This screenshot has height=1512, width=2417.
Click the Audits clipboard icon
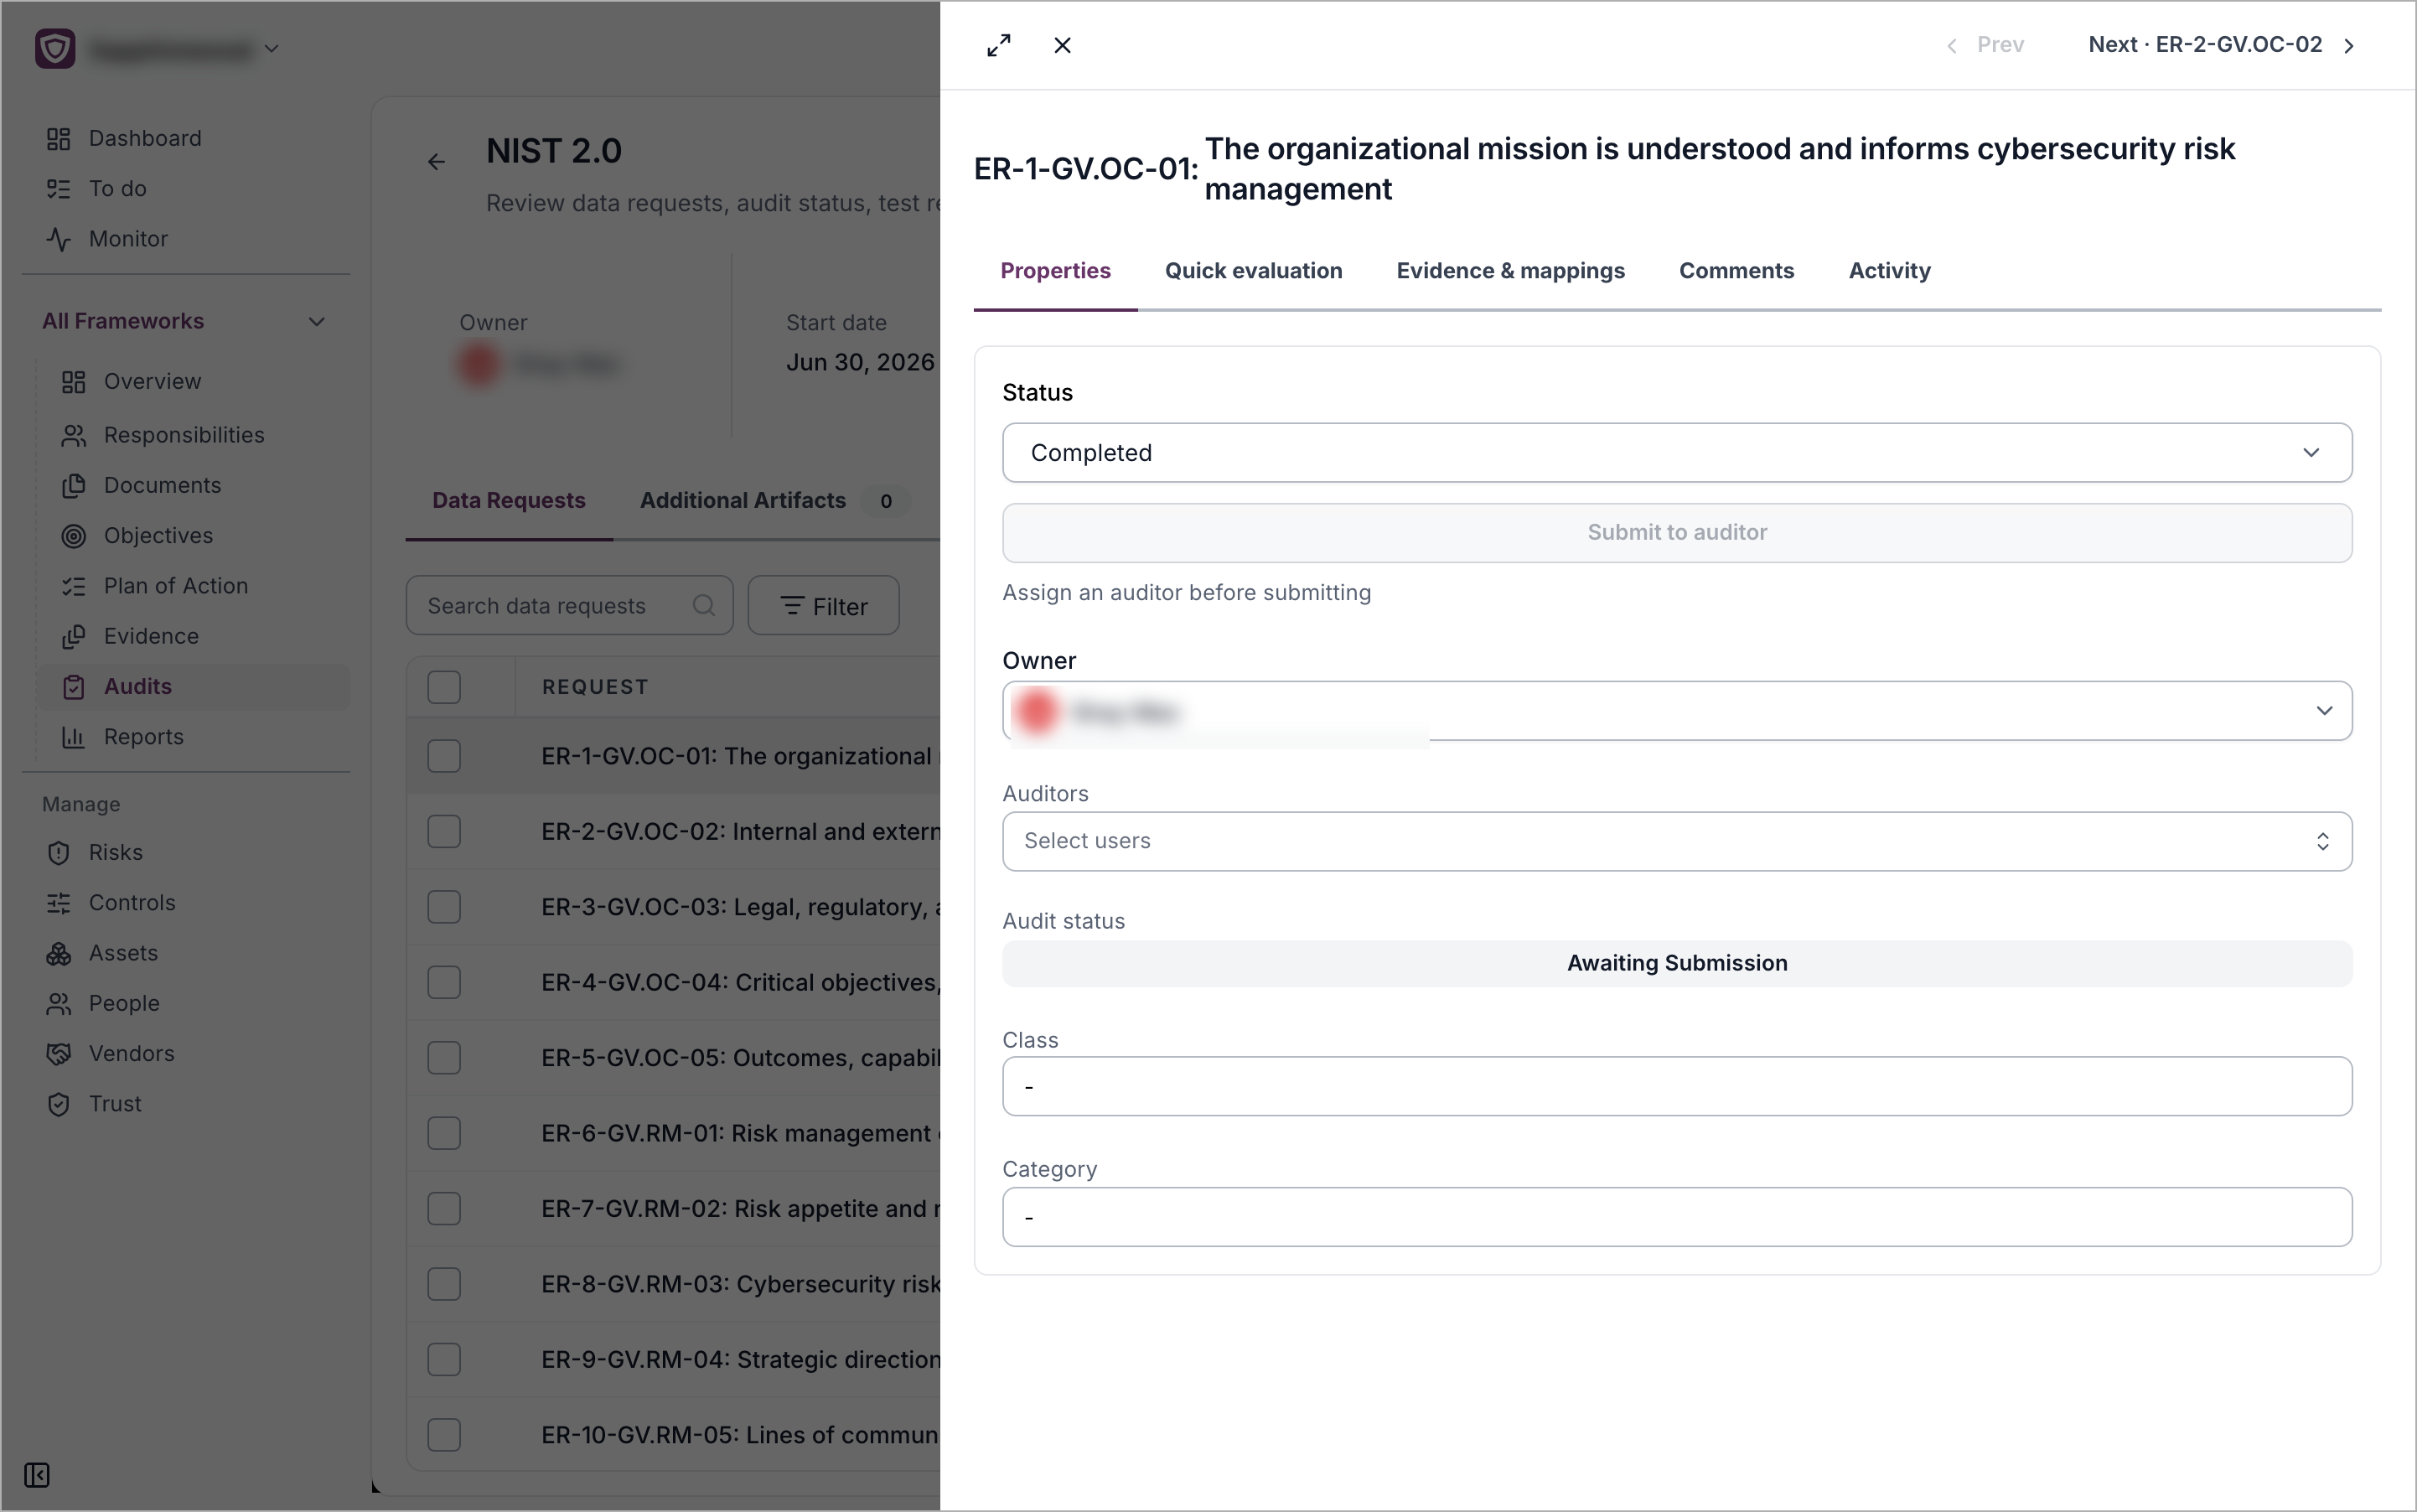[x=73, y=687]
